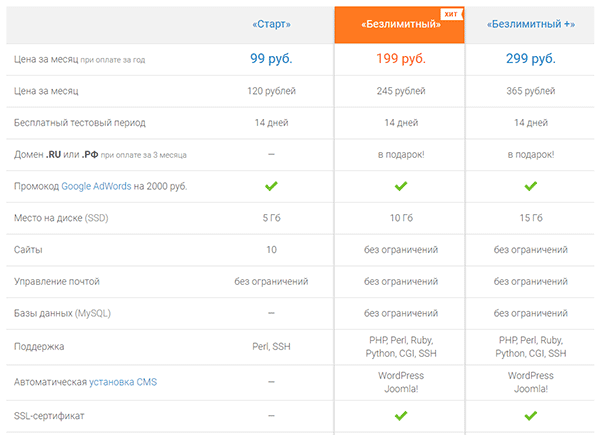Click the 299 руб. price

coord(531,59)
